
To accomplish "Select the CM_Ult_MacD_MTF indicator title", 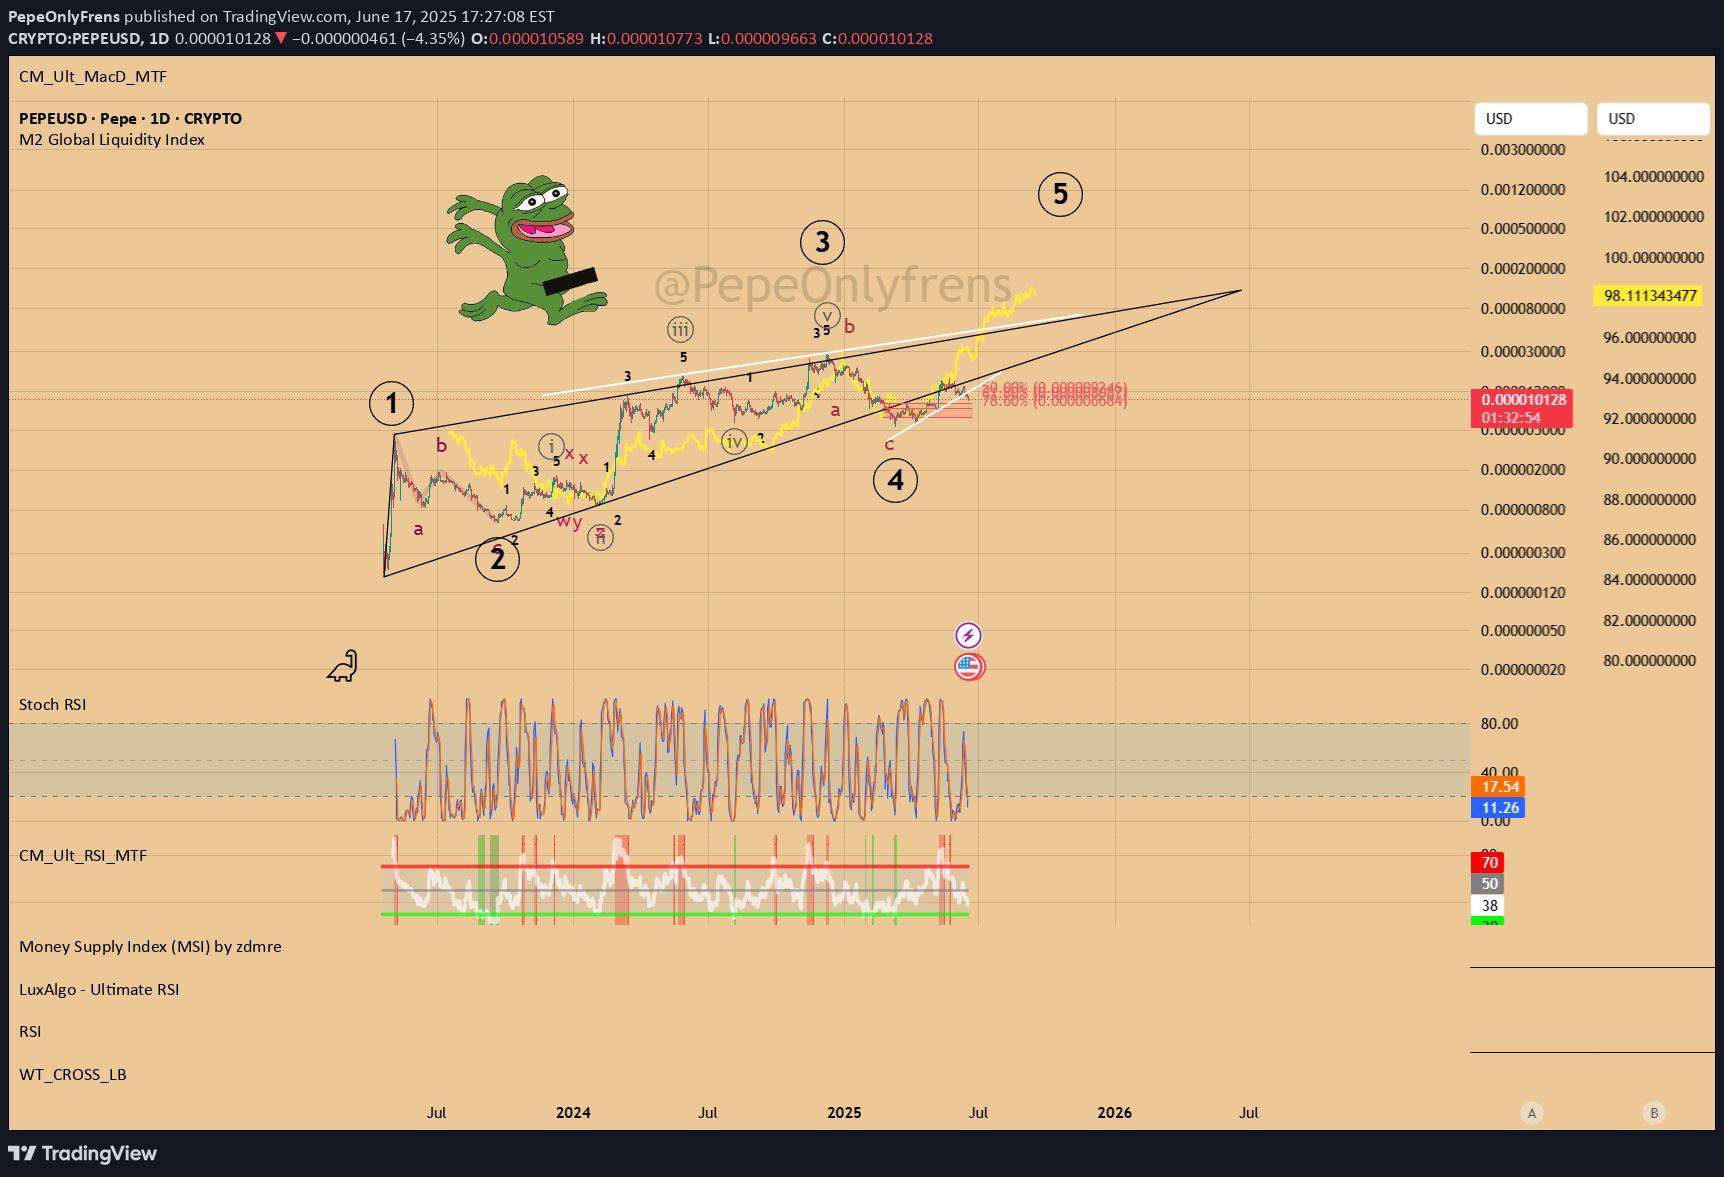I will tap(93, 77).
